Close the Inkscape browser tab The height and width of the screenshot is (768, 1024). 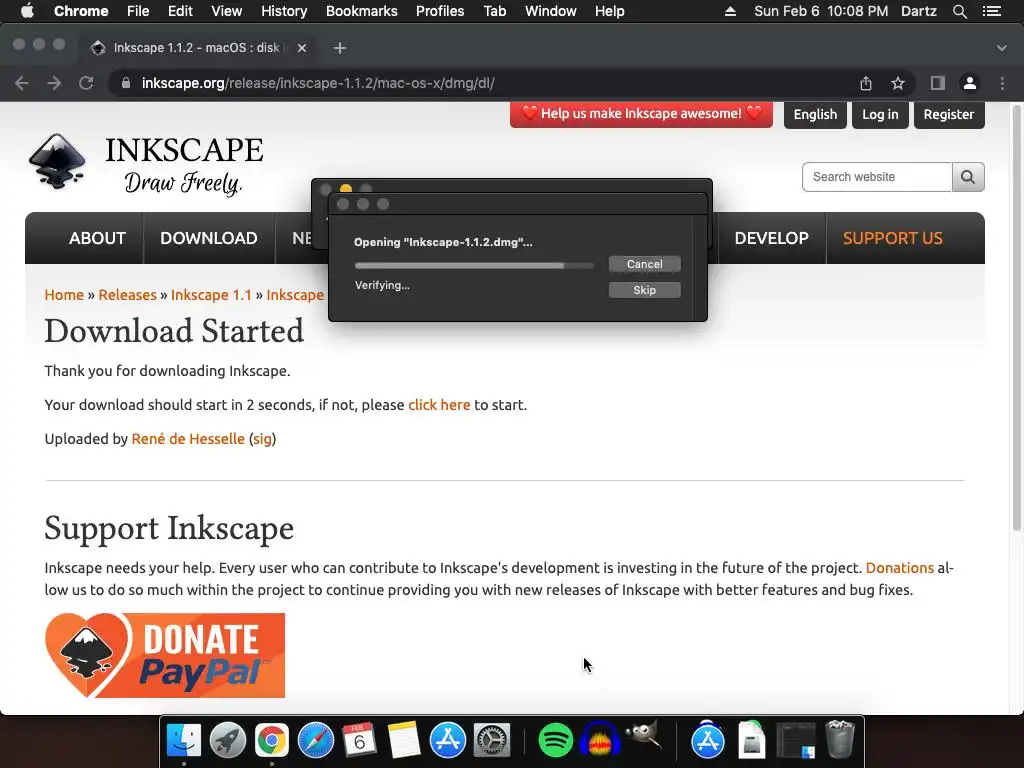coord(302,48)
